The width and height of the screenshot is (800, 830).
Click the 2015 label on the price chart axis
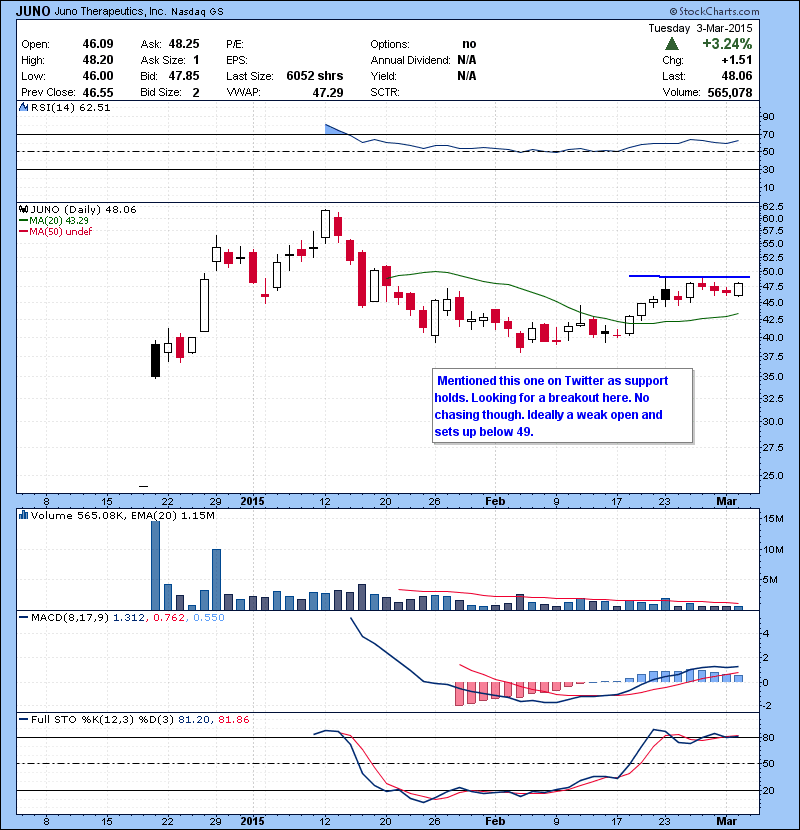(252, 501)
